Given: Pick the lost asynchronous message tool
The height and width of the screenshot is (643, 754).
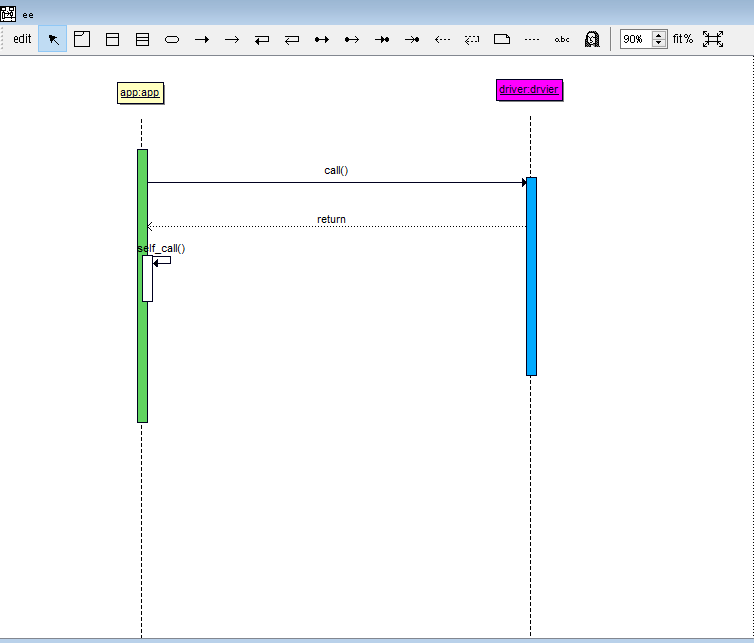Looking at the screenshot, I should tap(412, 39).
